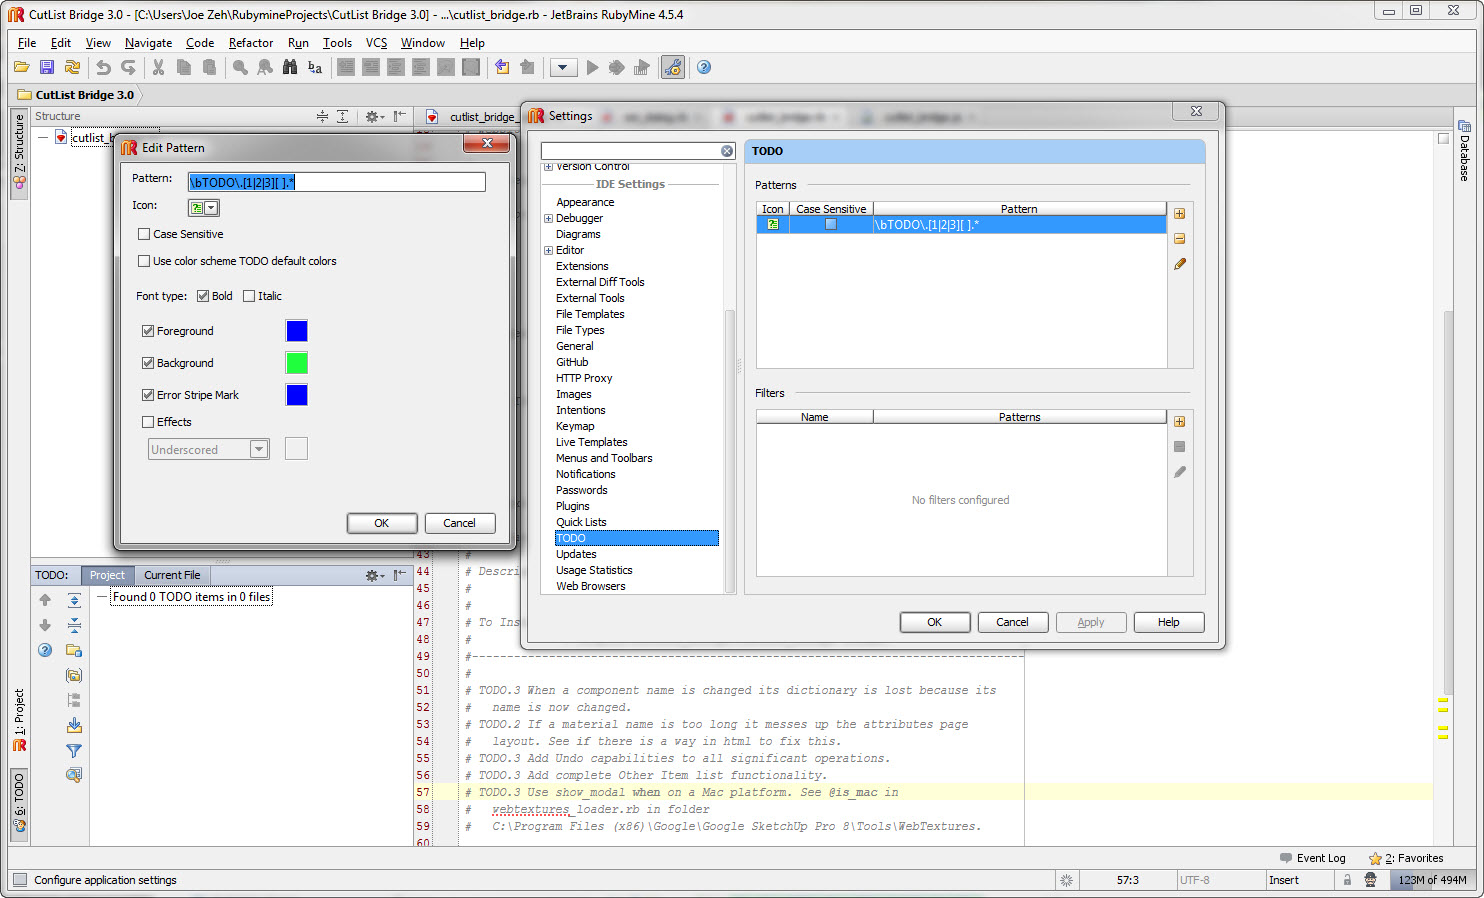Viewport: 1484px width, 898px height.
Task: Open the Underscored effects dropdown
Action: (208, 450)
